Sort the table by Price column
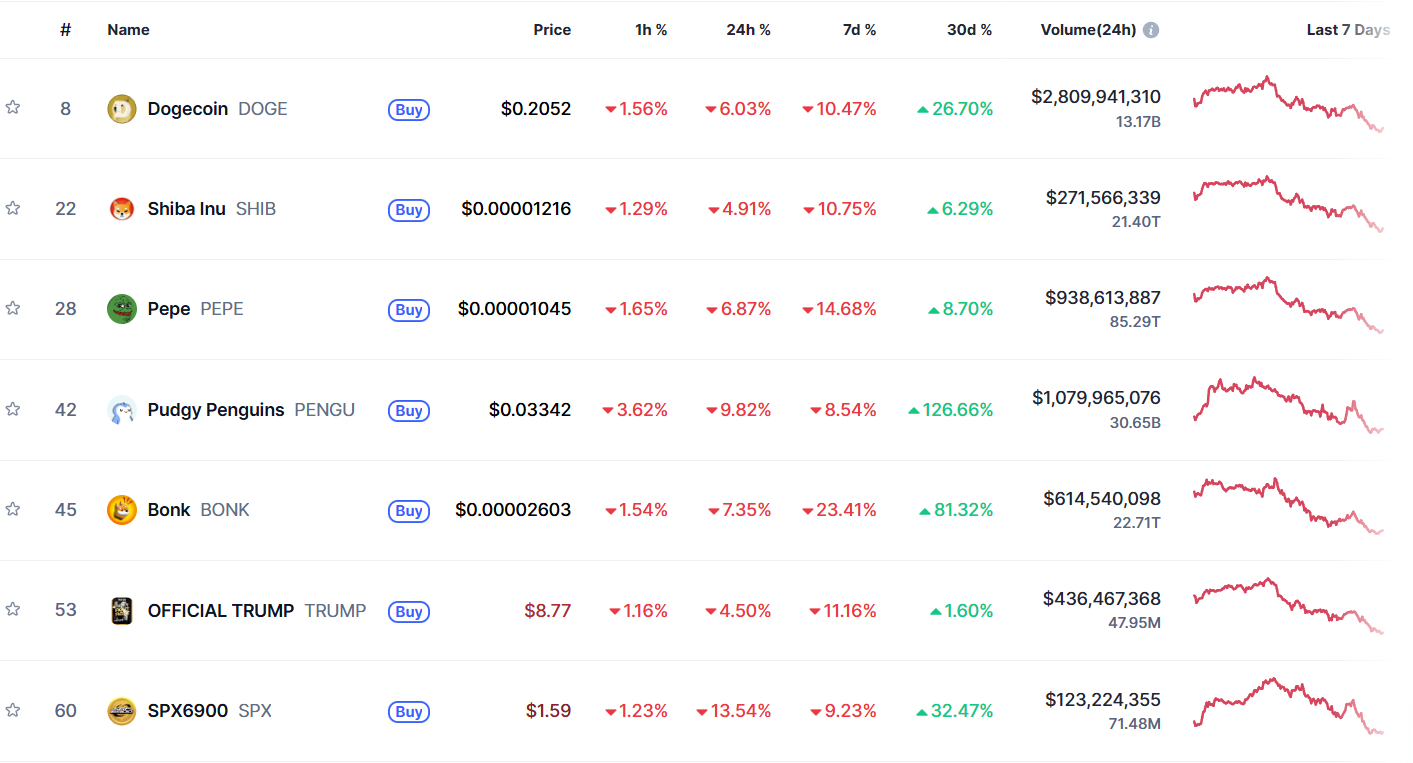Image resolution: width=1413 pixels, height=763 pixels. 552,29
